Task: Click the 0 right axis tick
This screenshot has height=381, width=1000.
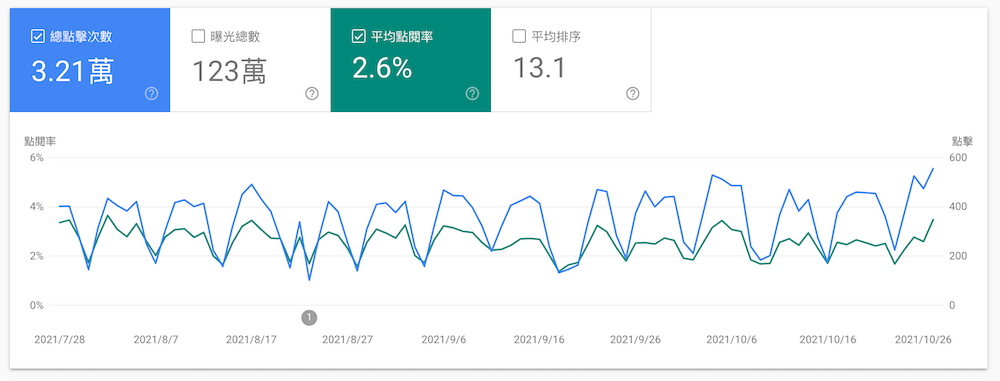Action: point(952,306)
